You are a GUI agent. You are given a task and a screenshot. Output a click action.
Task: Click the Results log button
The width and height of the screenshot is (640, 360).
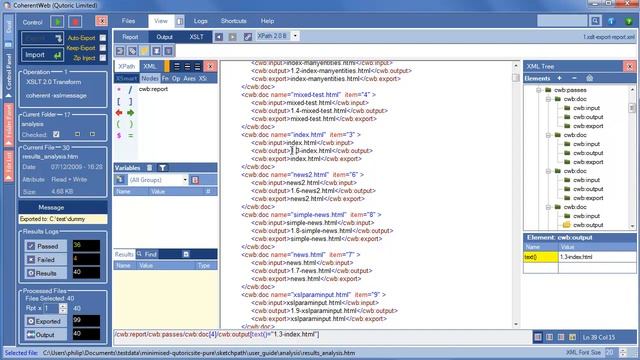45,273
